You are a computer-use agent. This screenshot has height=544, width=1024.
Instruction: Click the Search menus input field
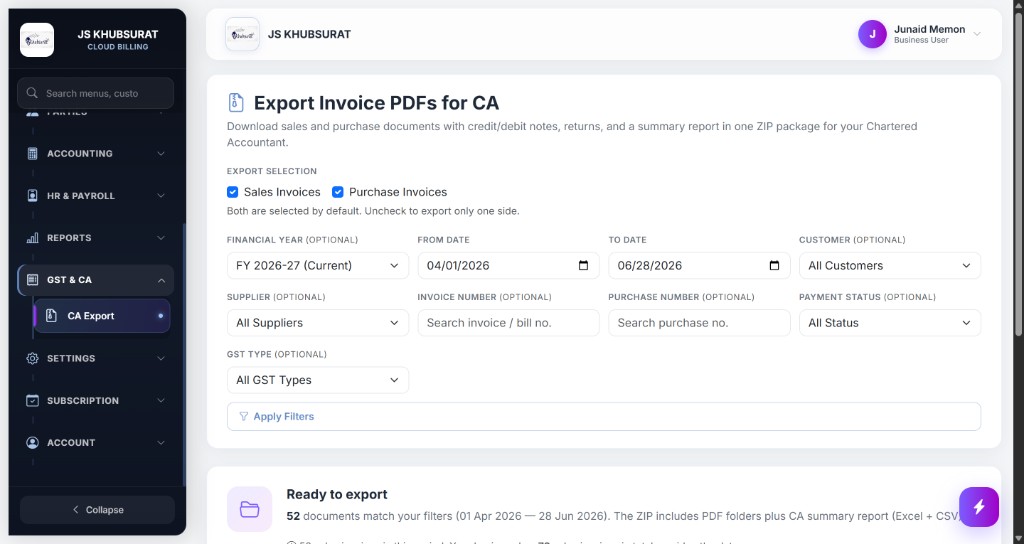95,93
